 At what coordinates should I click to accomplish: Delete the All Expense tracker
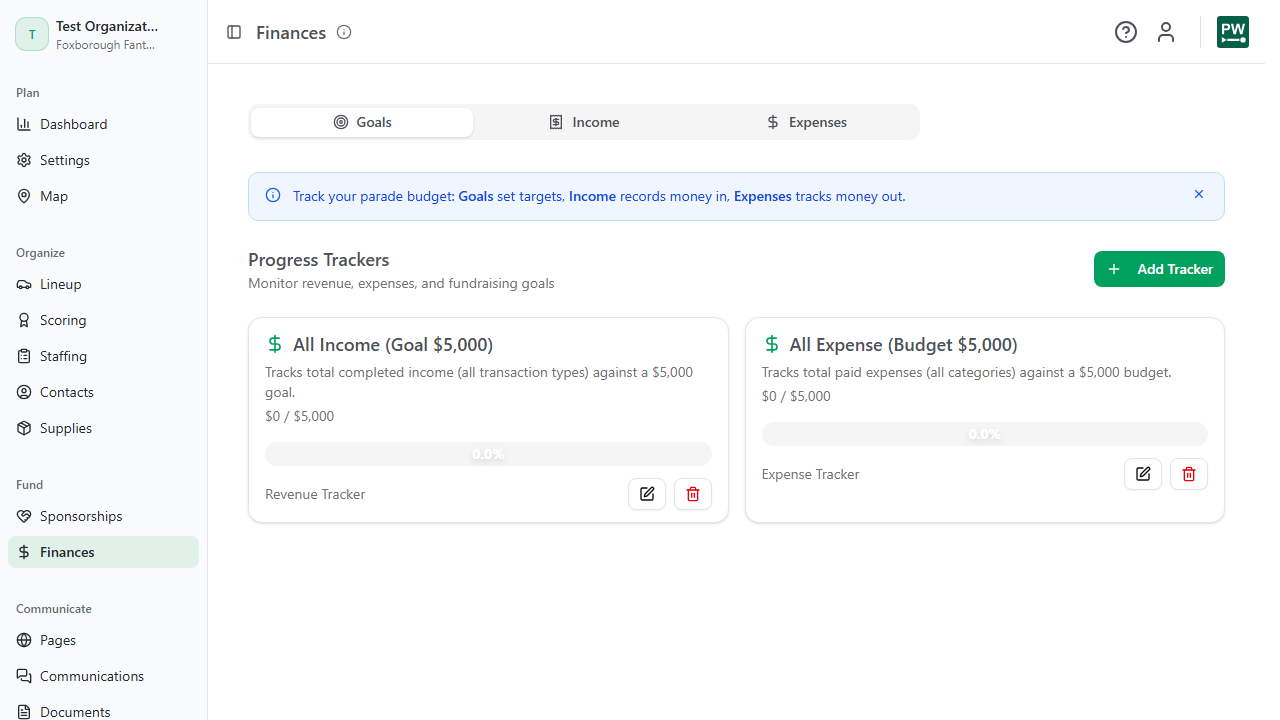(x=1189, y=474)
